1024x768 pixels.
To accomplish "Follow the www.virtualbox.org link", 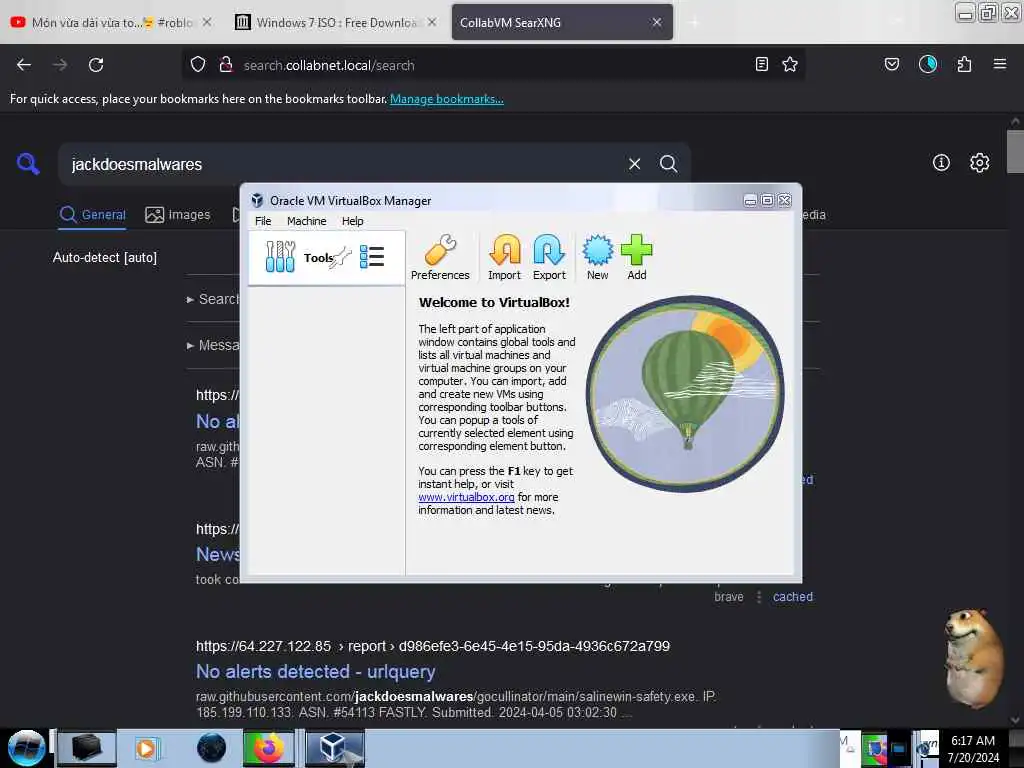I will [x=466, y=497].
